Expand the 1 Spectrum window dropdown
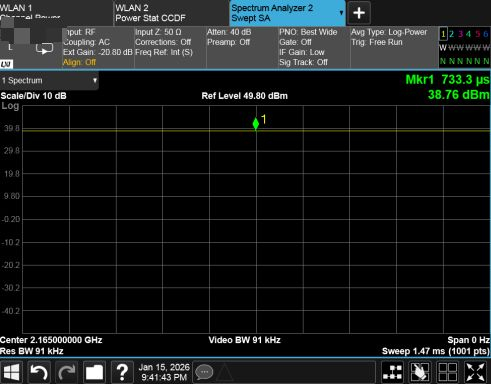This screenshot has width=491, height=384. coord(49,81)
